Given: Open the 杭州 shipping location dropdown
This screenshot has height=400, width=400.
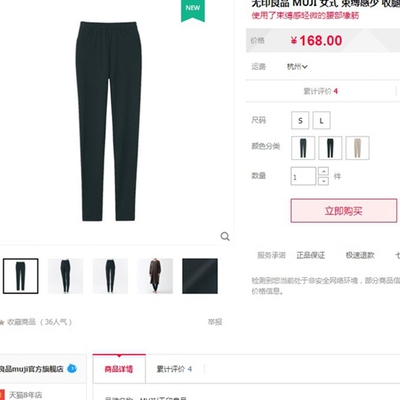Looking at the screenshot, I should click(x=297, y=67).
